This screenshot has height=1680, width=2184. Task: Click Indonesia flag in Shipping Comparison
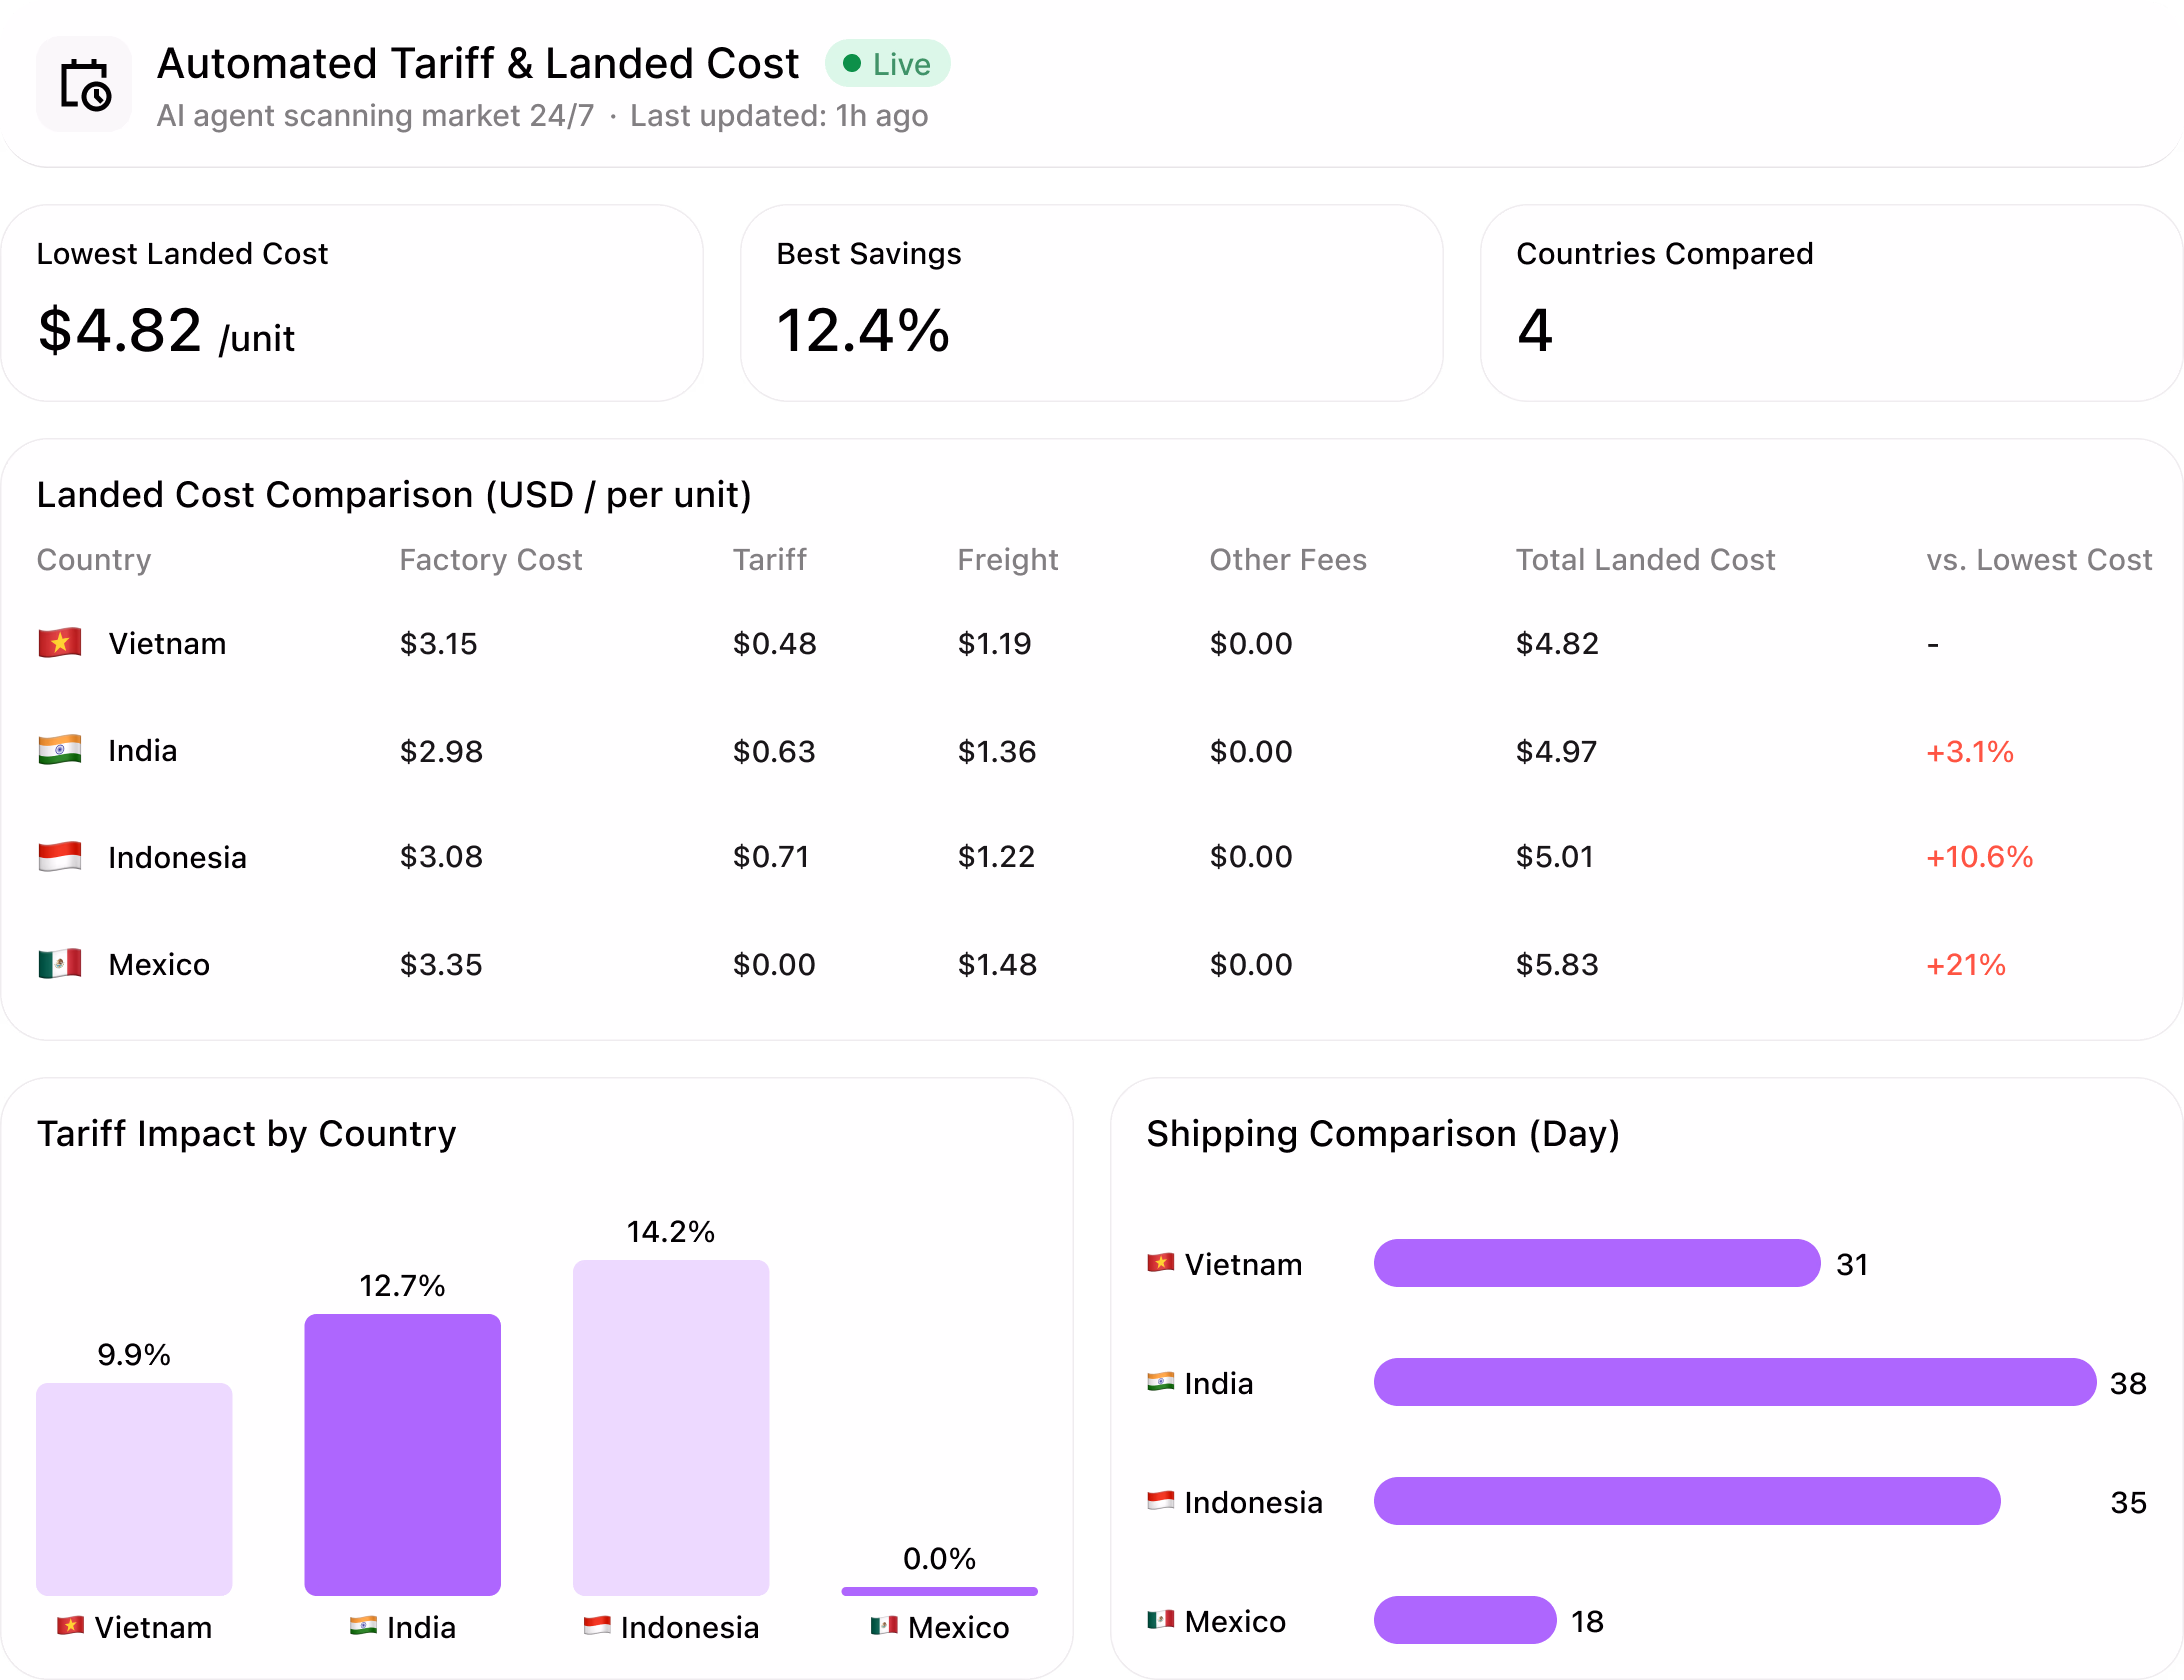[1161, 1500]
